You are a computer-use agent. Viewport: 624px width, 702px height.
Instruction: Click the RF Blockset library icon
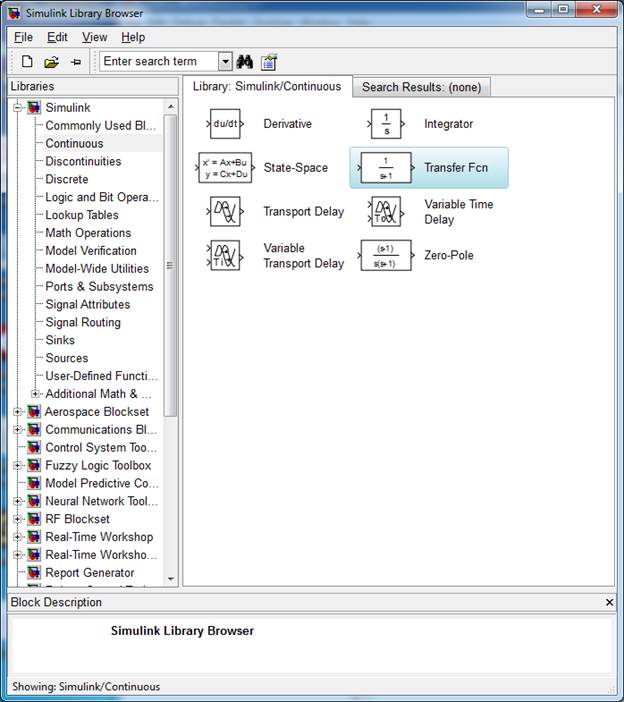pos(34,519)
